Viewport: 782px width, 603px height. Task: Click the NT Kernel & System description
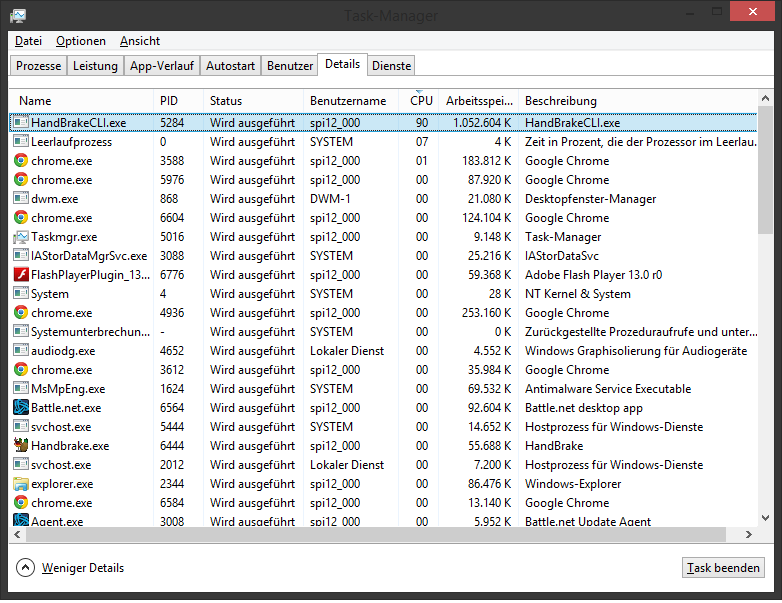(578, 294)
